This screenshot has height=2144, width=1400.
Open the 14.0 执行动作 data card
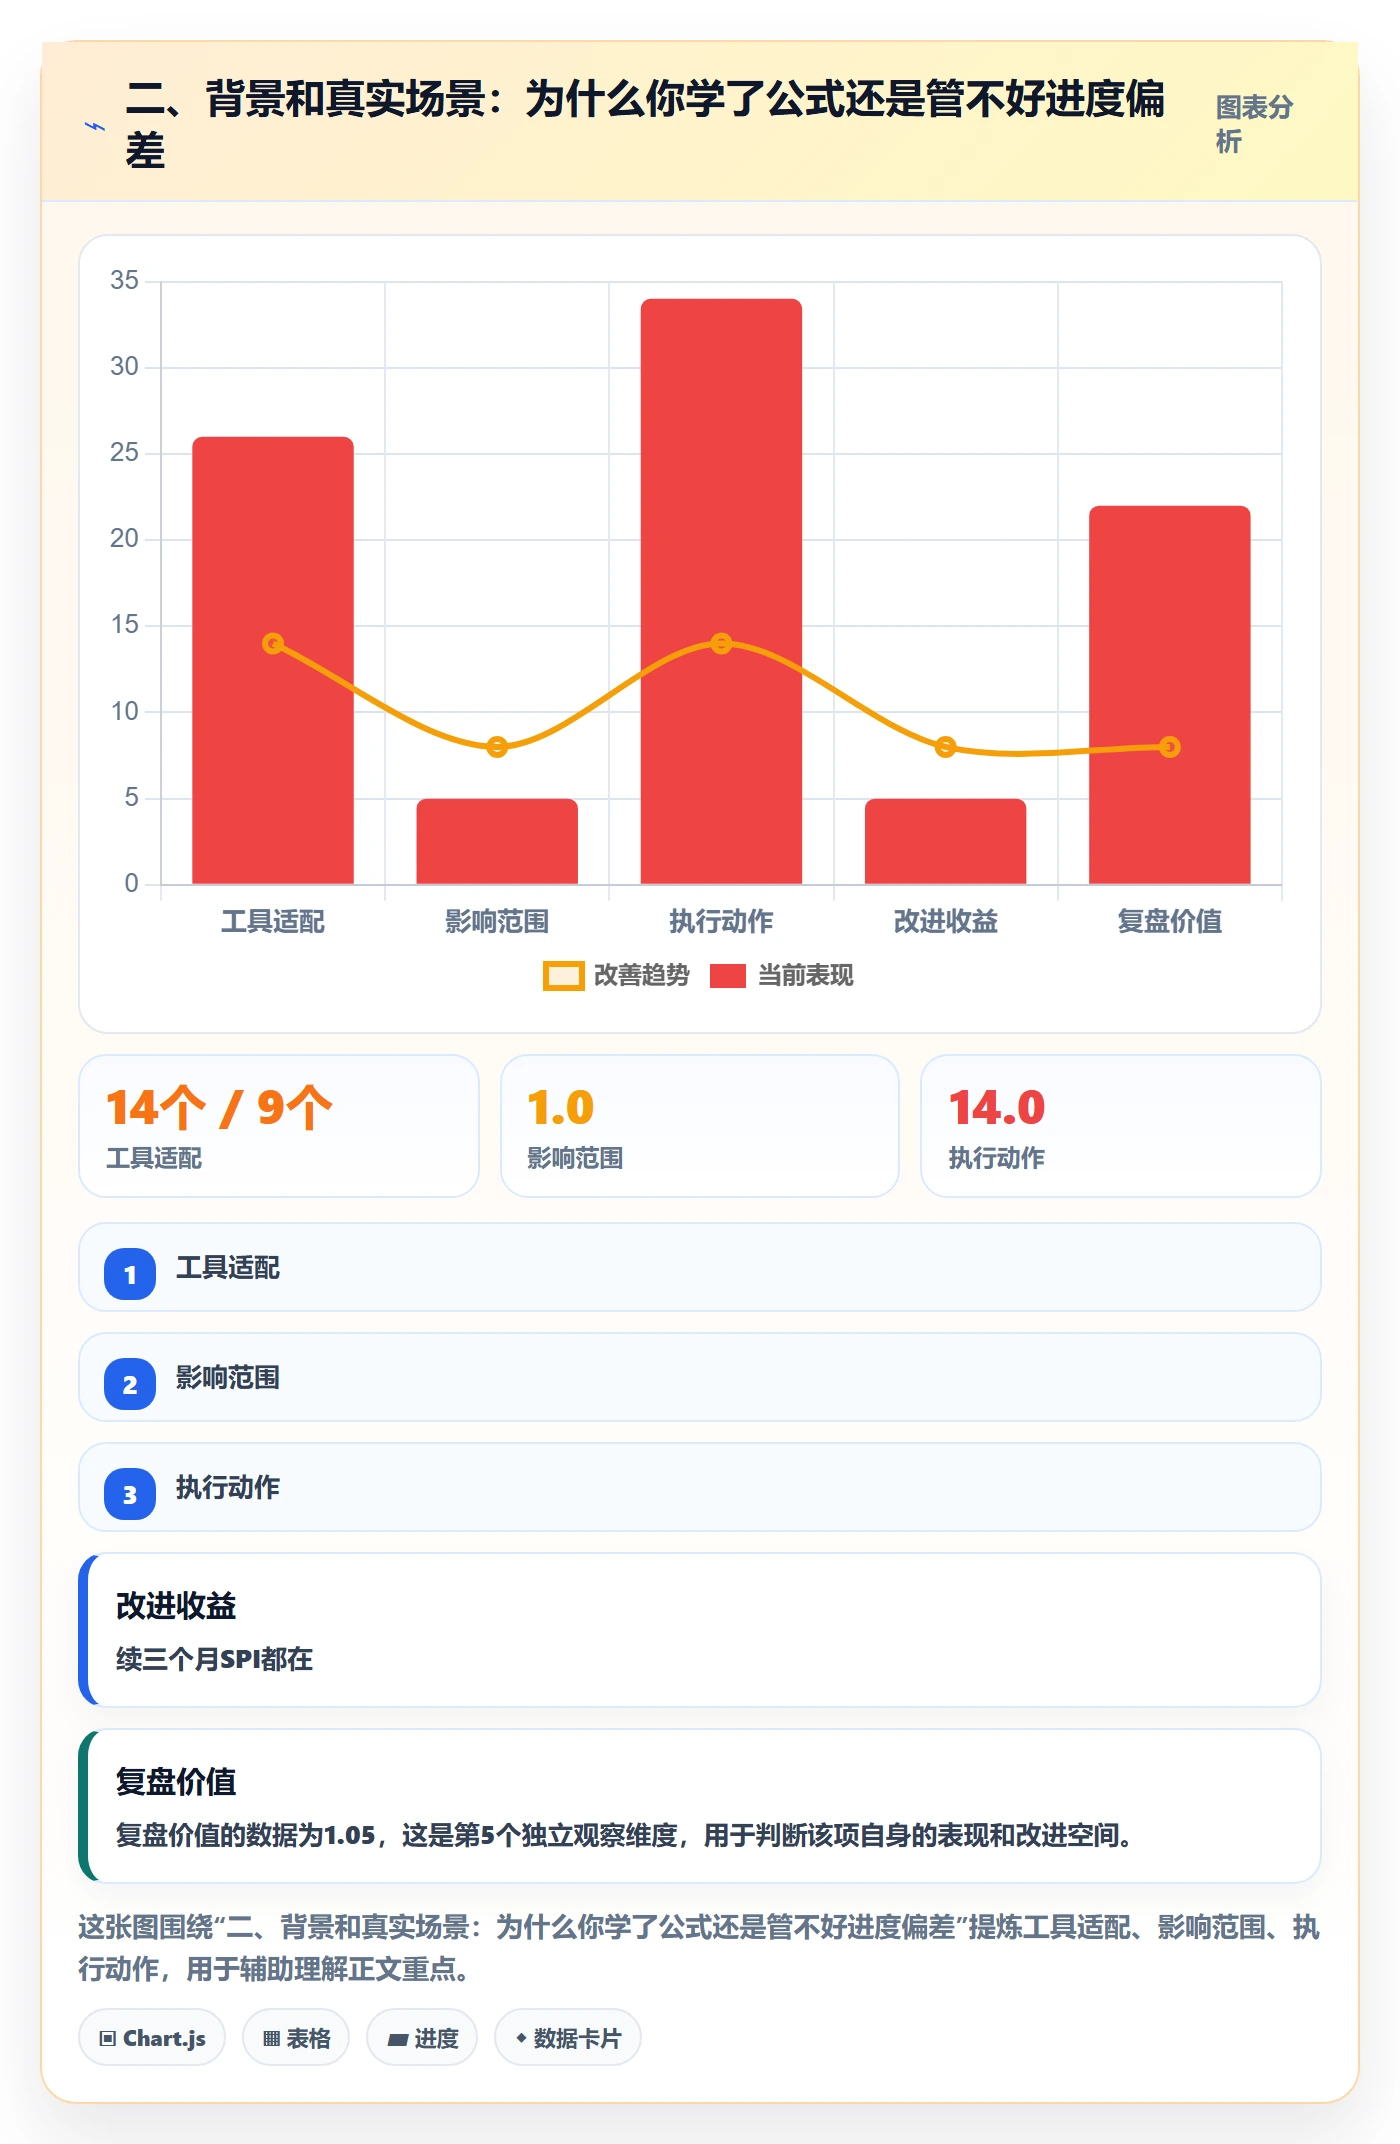1120,1126
